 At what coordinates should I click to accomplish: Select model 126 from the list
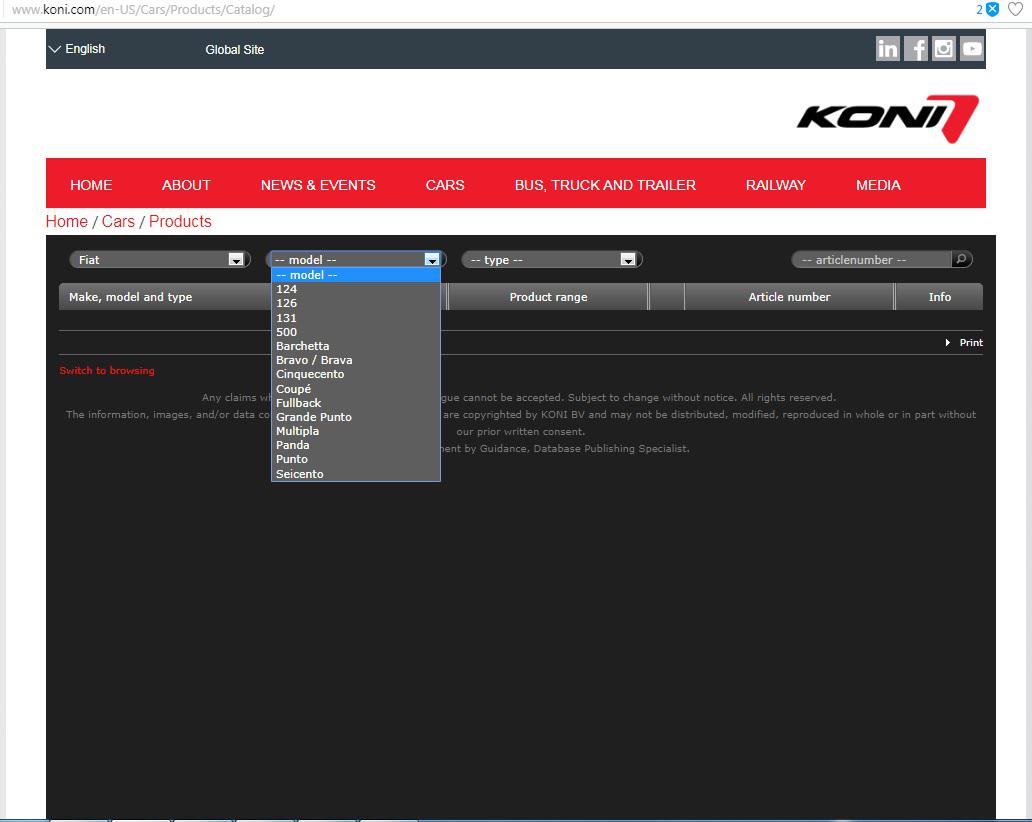[355, 303]
